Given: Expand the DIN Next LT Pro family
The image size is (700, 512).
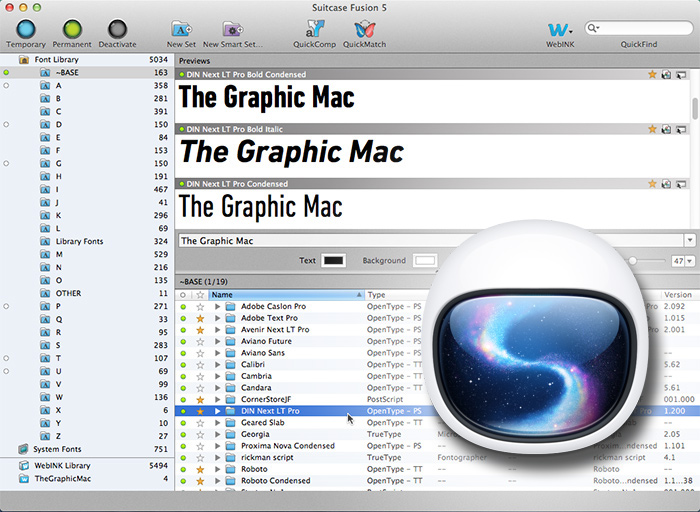Looking at the screenshot, I should click(217, 411).
